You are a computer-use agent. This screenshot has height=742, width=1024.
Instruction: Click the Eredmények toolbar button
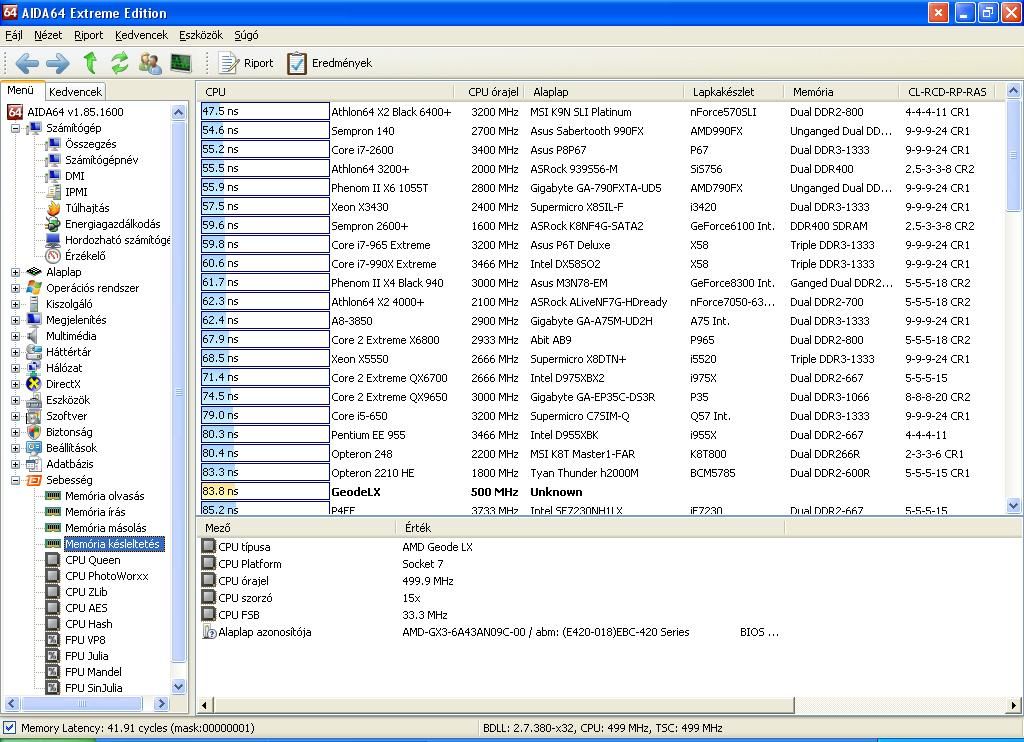coord(329,63)
